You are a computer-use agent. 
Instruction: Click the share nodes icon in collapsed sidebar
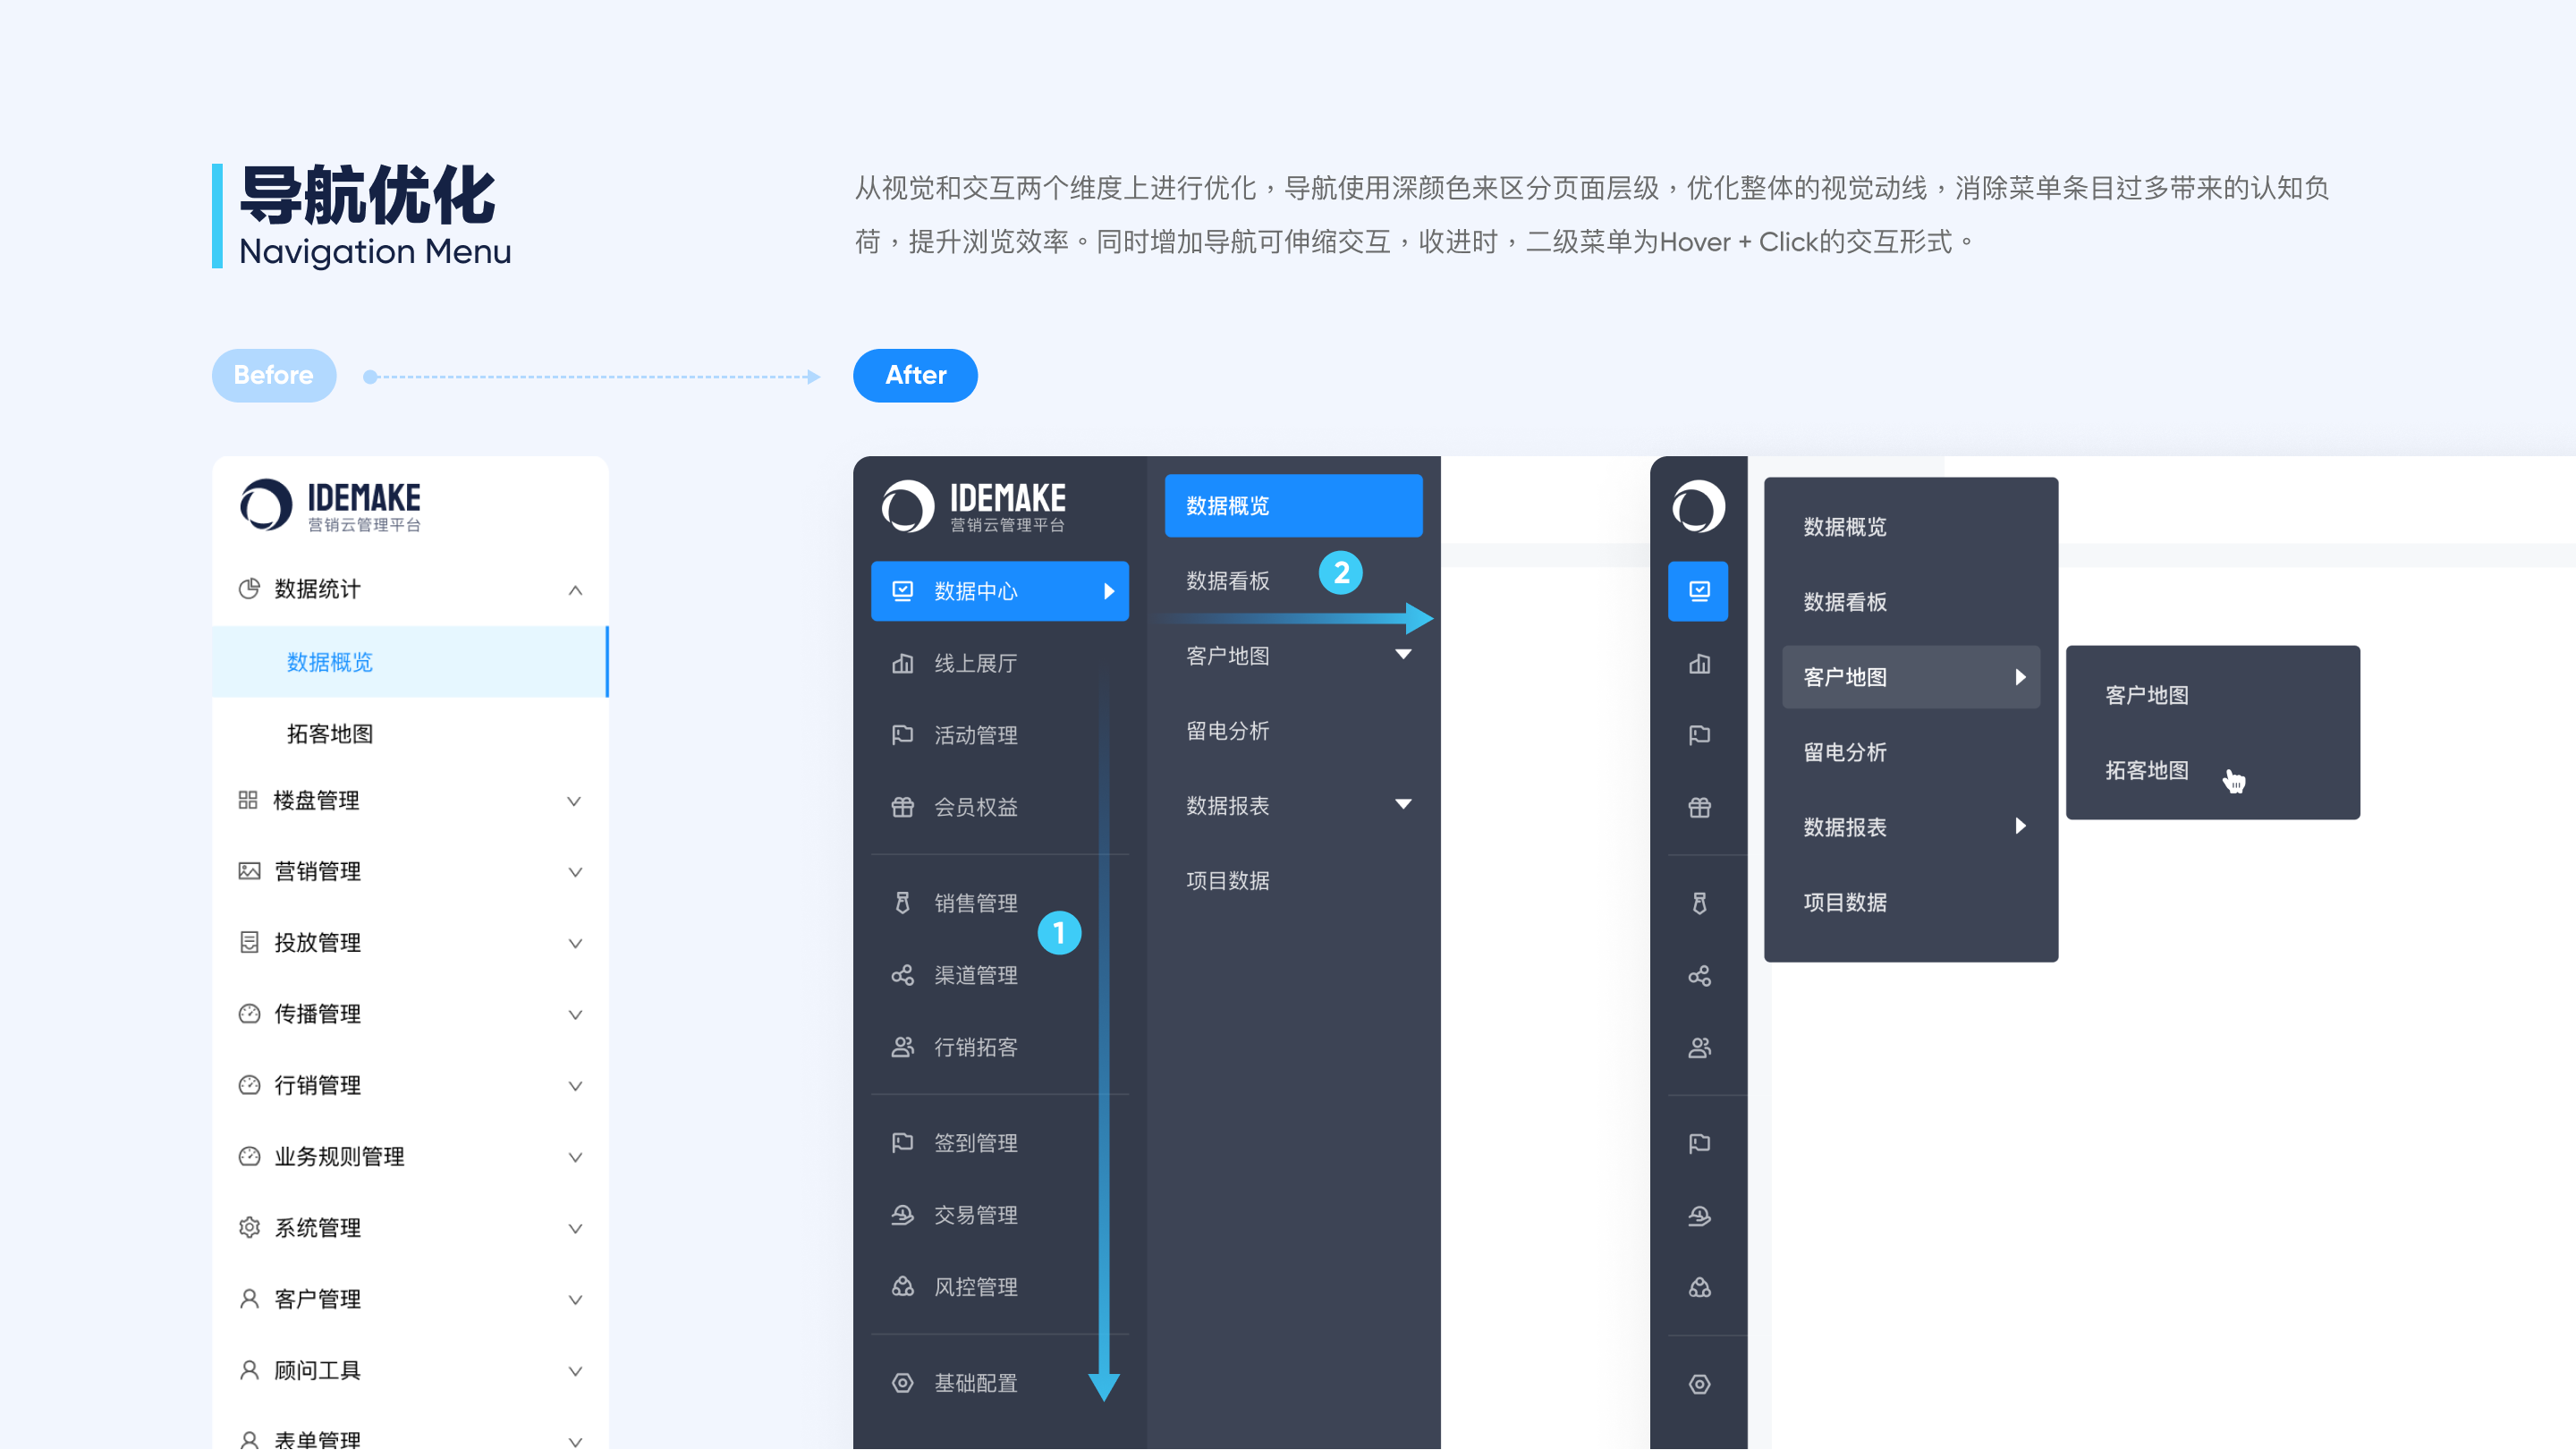click(x=1699, y=976)
